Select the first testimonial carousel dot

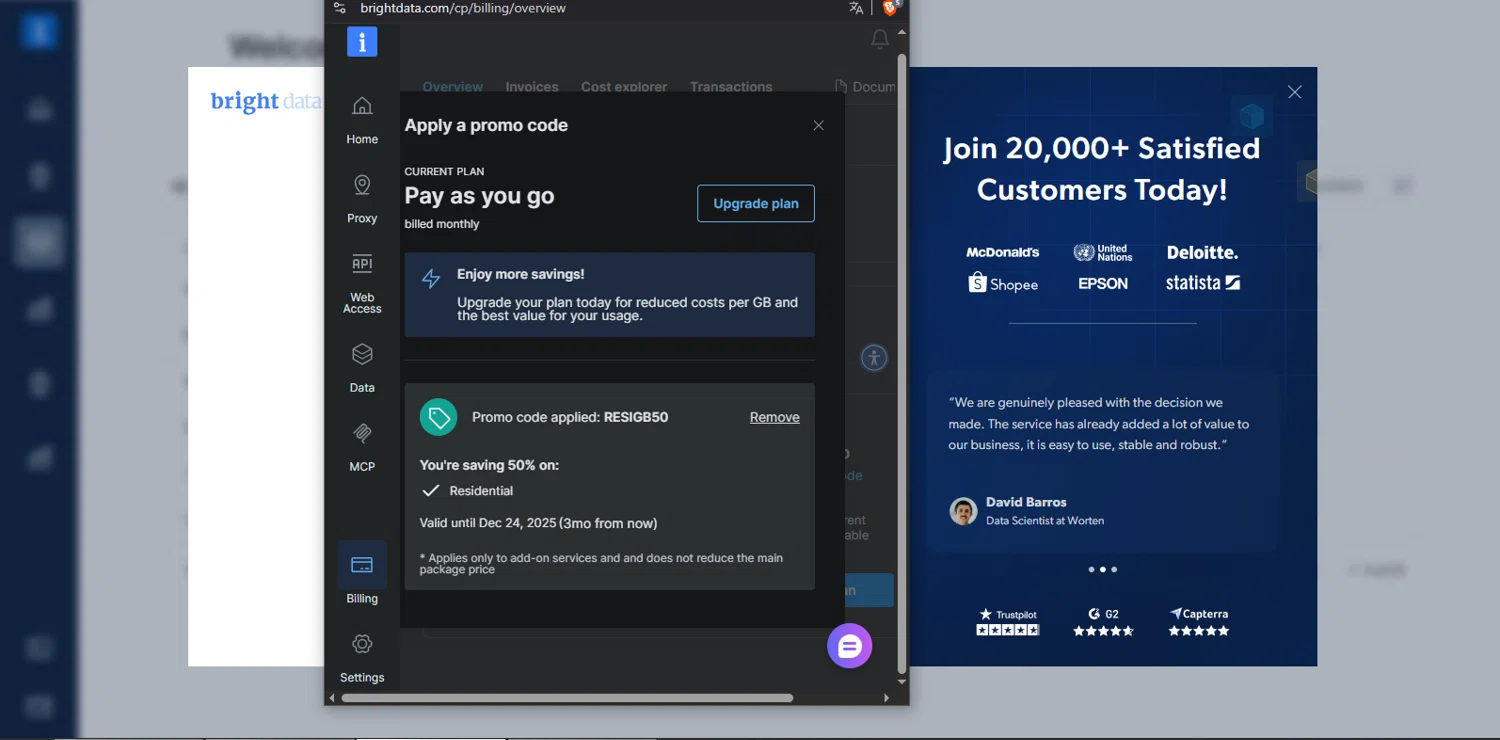point(1091,569)
